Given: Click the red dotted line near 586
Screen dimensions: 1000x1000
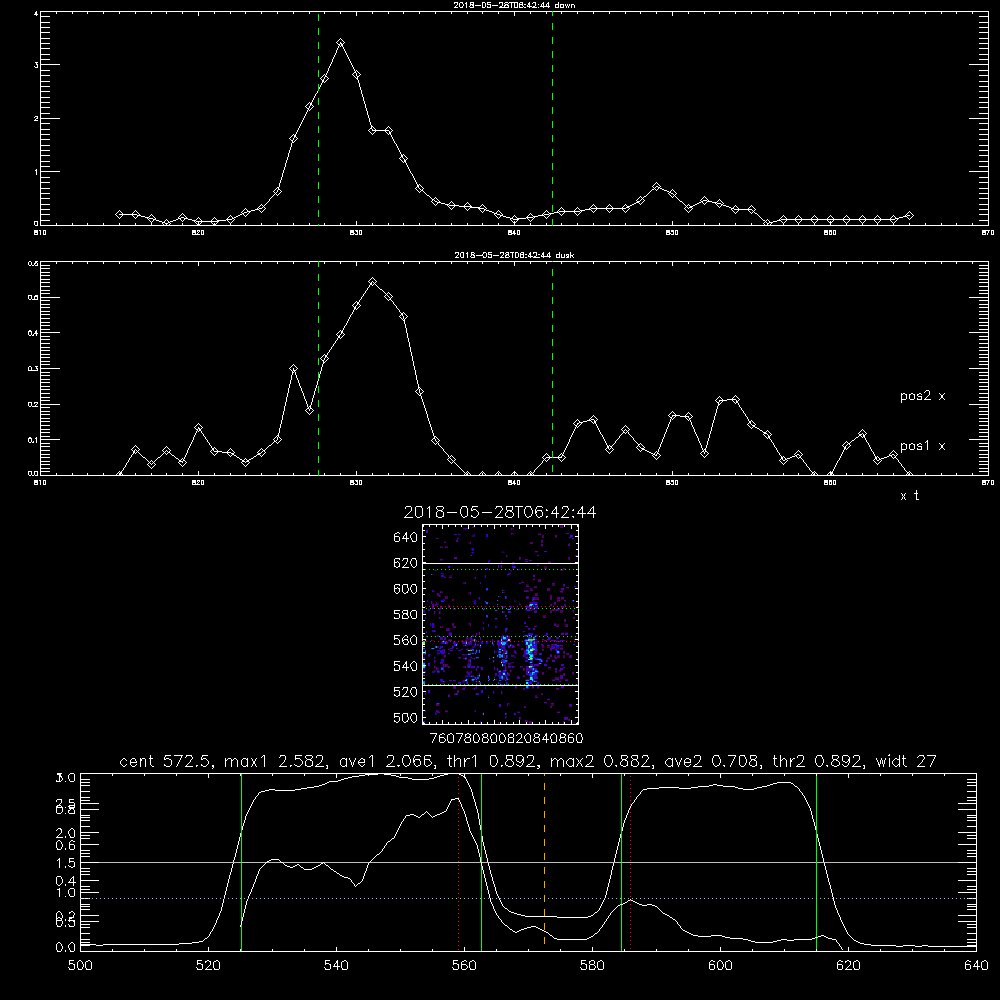Looking at the screenshot, I should coord(630,861).
